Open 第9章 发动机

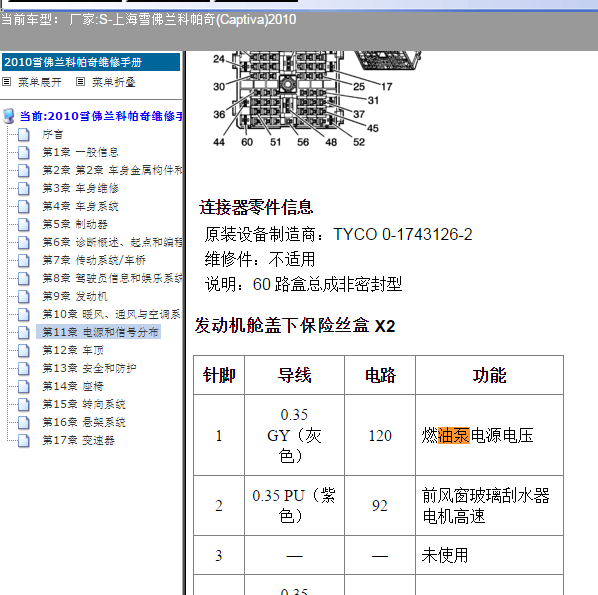(75, 296)
